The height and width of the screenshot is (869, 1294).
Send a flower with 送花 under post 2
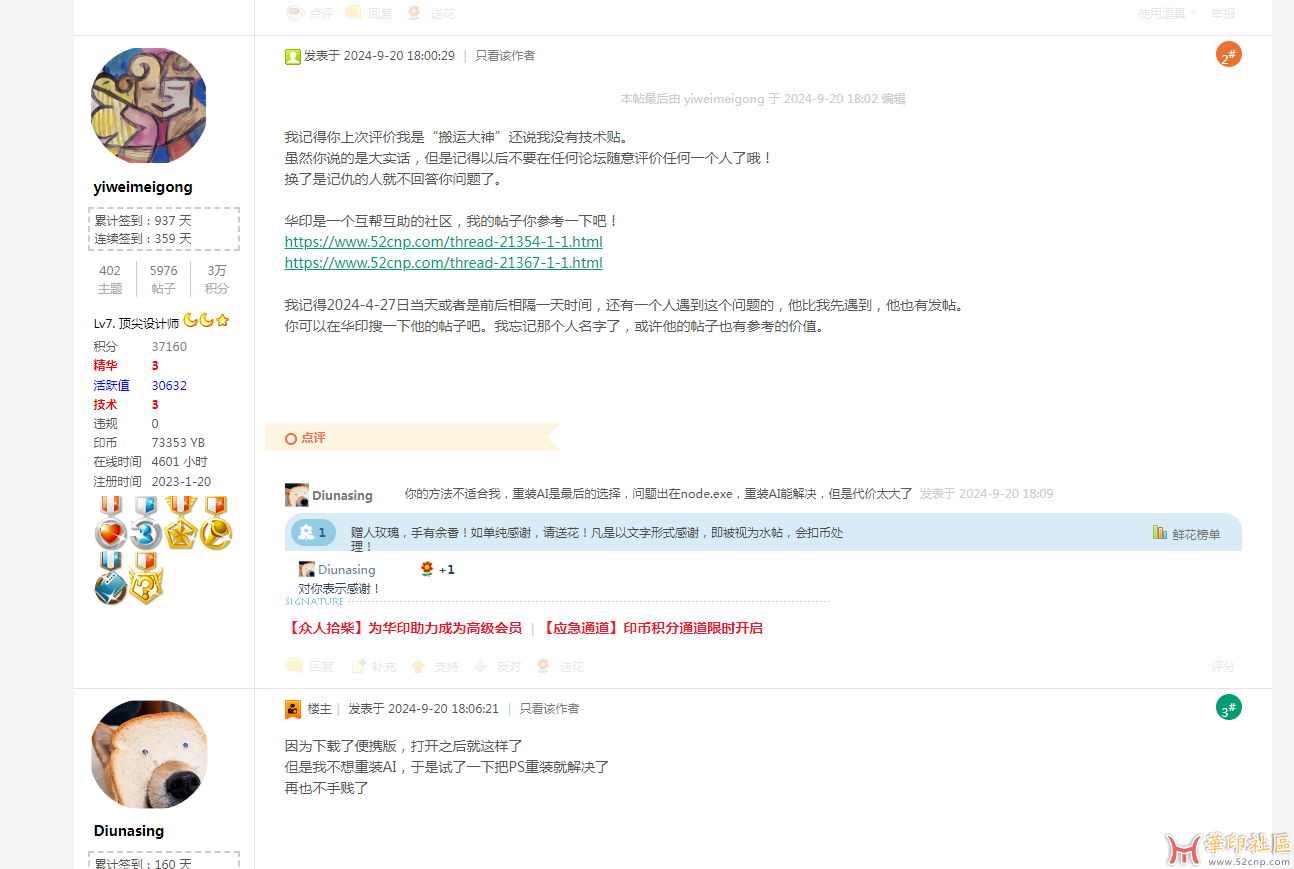pos(543,666)
